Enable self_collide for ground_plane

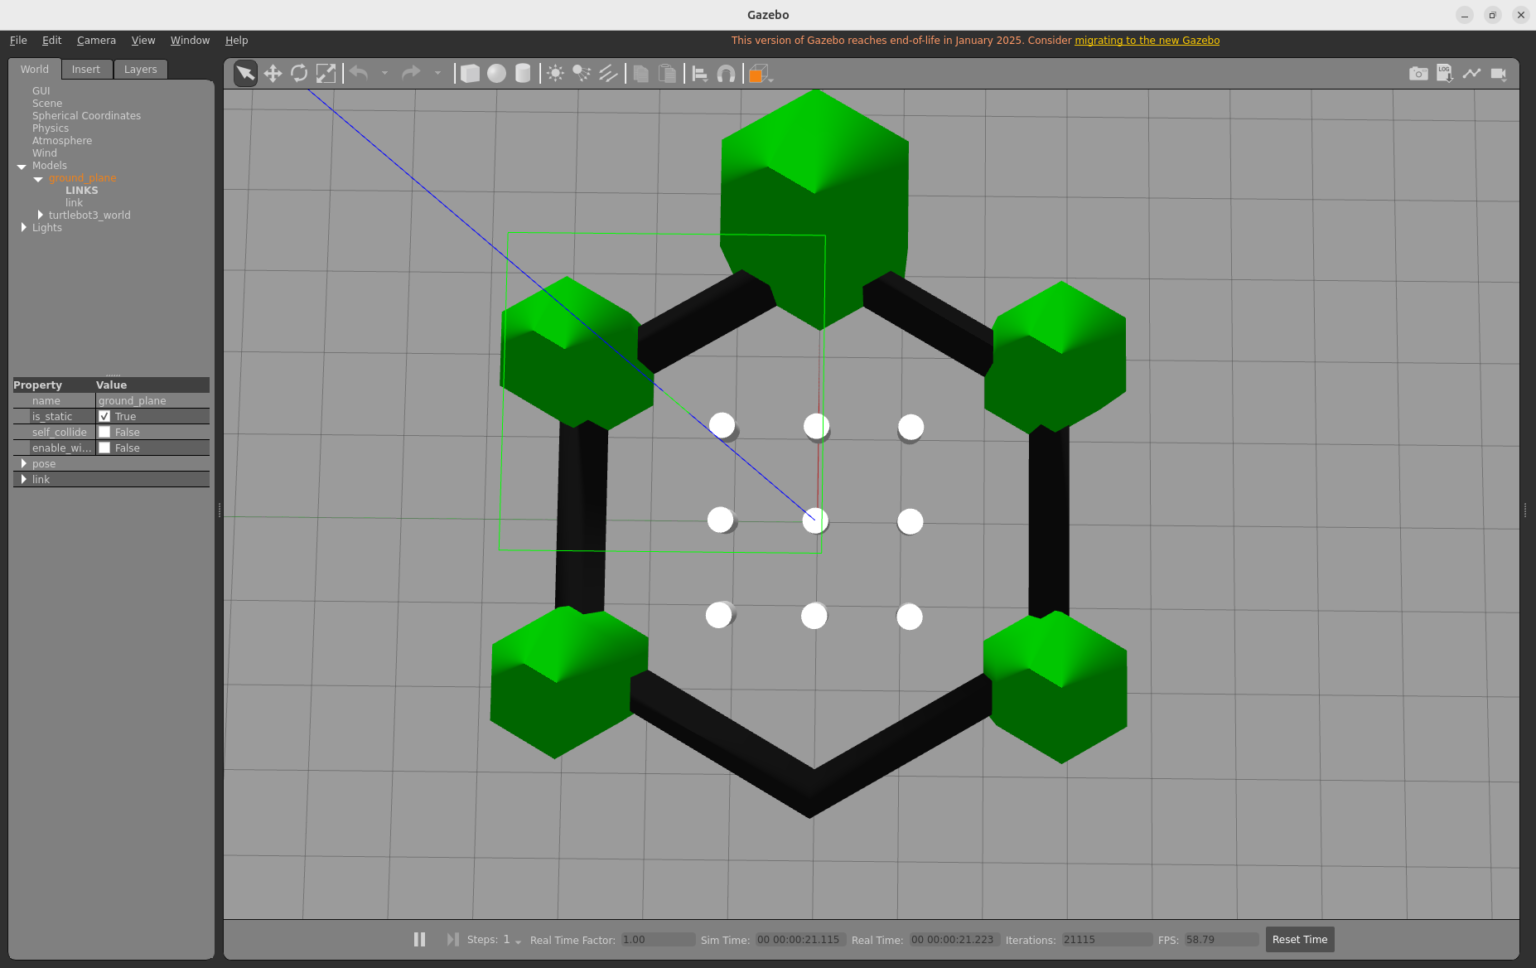(105, 431)
